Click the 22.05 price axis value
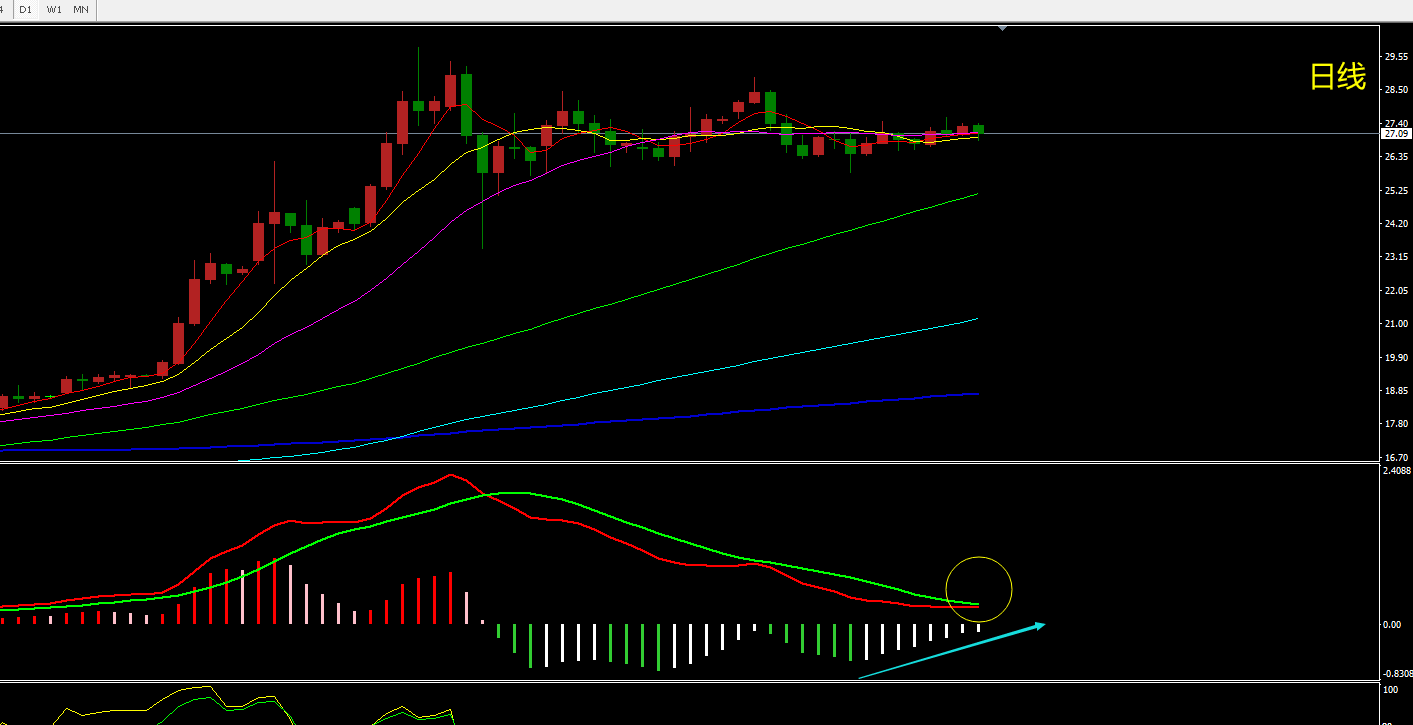The height and width of the screenshot is (725, 1413). coord(1396,290)
